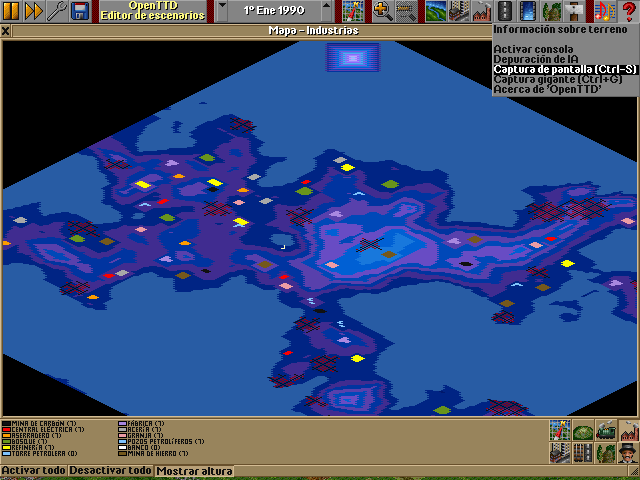The width and height of the screenshot is (640, 480).
Task: Click the brown Mina de Hierro swatch
Action: [x=122, y=453]
